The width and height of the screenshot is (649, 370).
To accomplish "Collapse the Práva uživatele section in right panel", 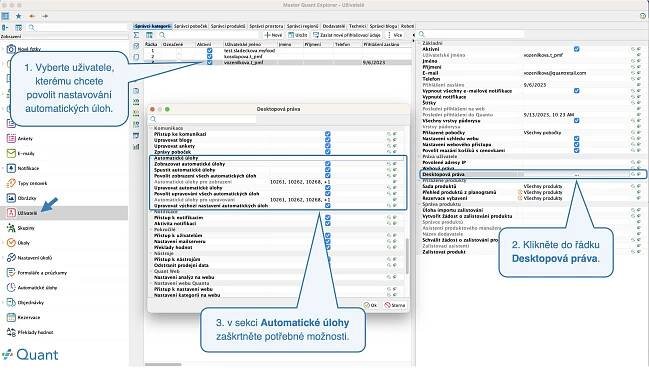I will pos(420,156).
